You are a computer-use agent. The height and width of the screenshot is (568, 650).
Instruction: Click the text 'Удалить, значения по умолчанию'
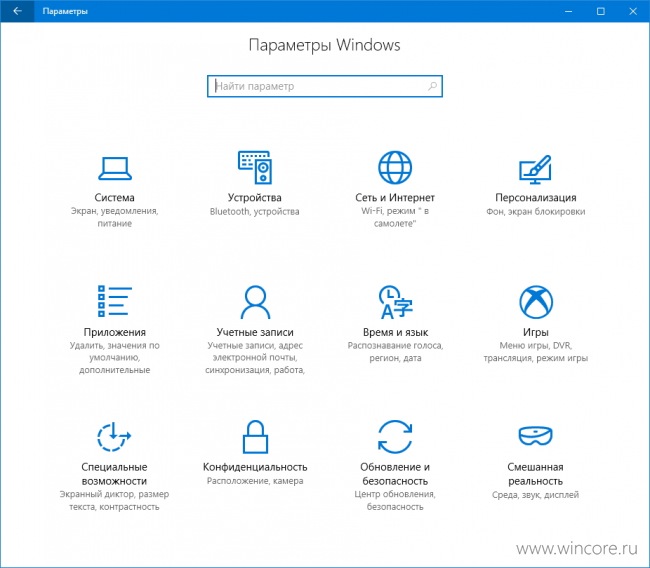pos(114,351)
